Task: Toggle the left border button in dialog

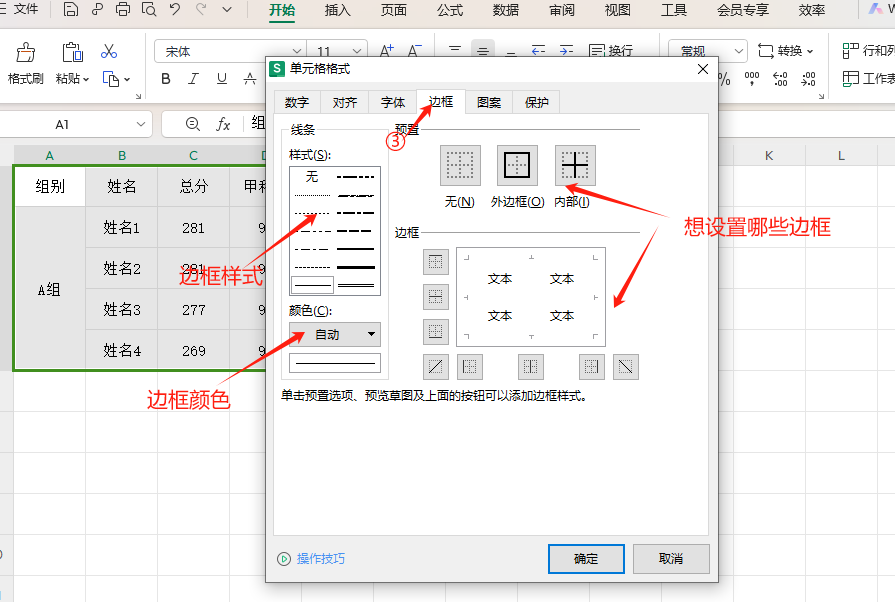Action: (470, 366)
